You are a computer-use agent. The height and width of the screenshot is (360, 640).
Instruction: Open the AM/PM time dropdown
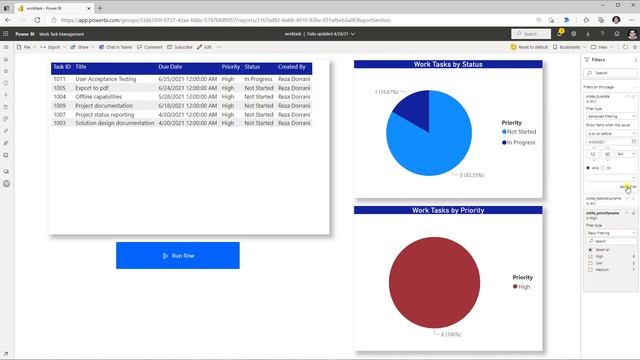click(x=626, y=154)
